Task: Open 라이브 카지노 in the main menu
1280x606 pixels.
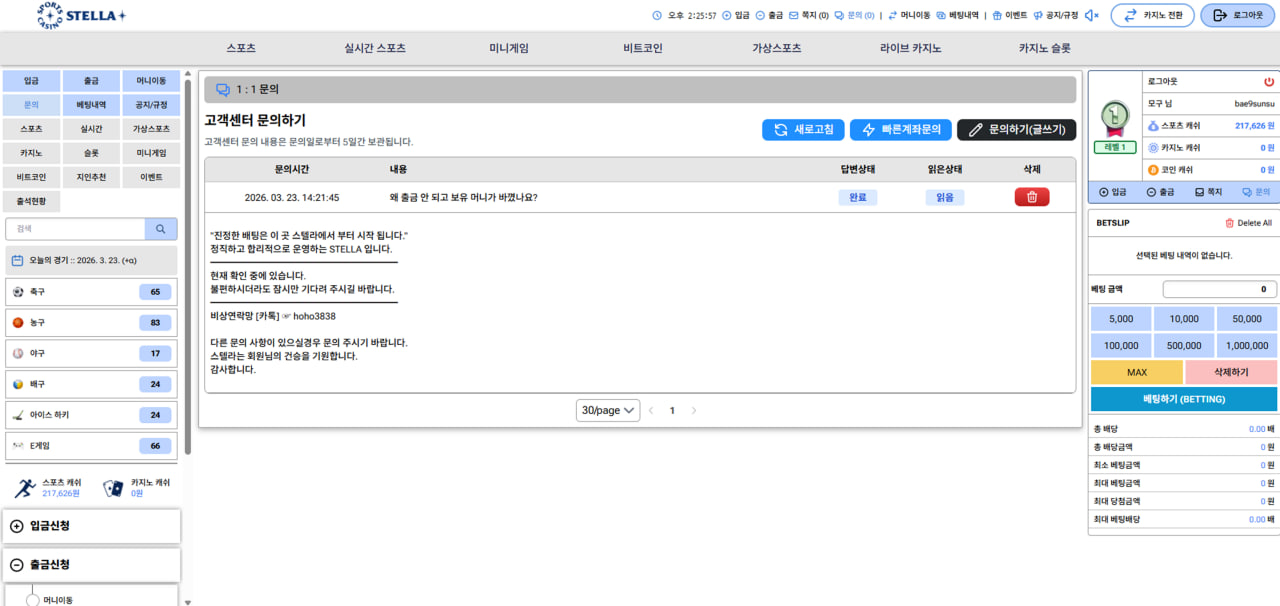Action: (x=910, y=48)
